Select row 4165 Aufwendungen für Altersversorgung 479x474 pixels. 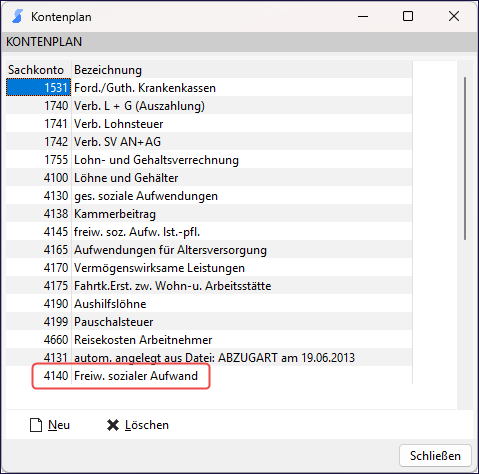tap(209, 250)
